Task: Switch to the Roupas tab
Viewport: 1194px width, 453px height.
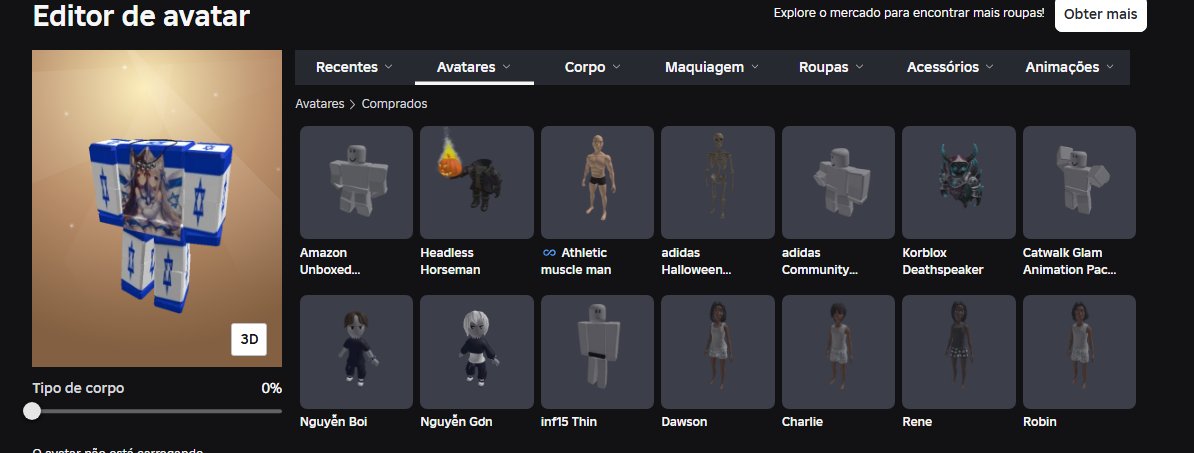Action: [831, 67]
